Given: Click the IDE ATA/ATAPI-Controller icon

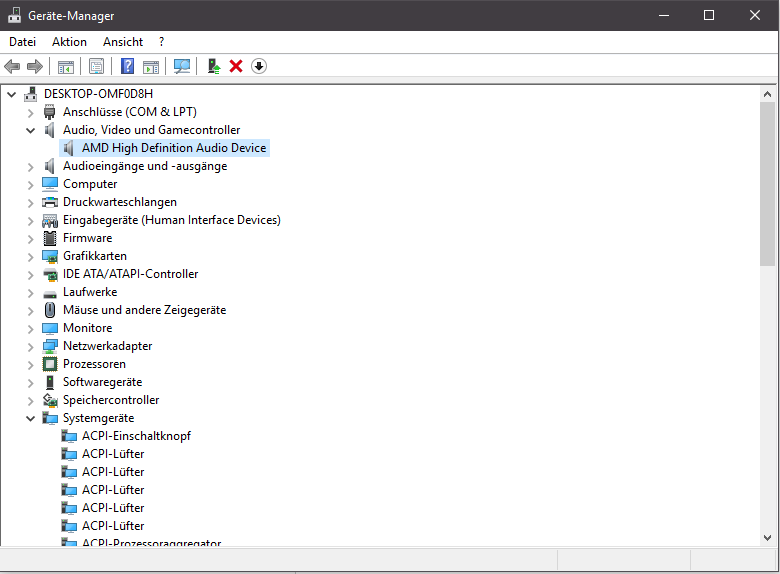Looking at the screenshot, I should [50, 274].
